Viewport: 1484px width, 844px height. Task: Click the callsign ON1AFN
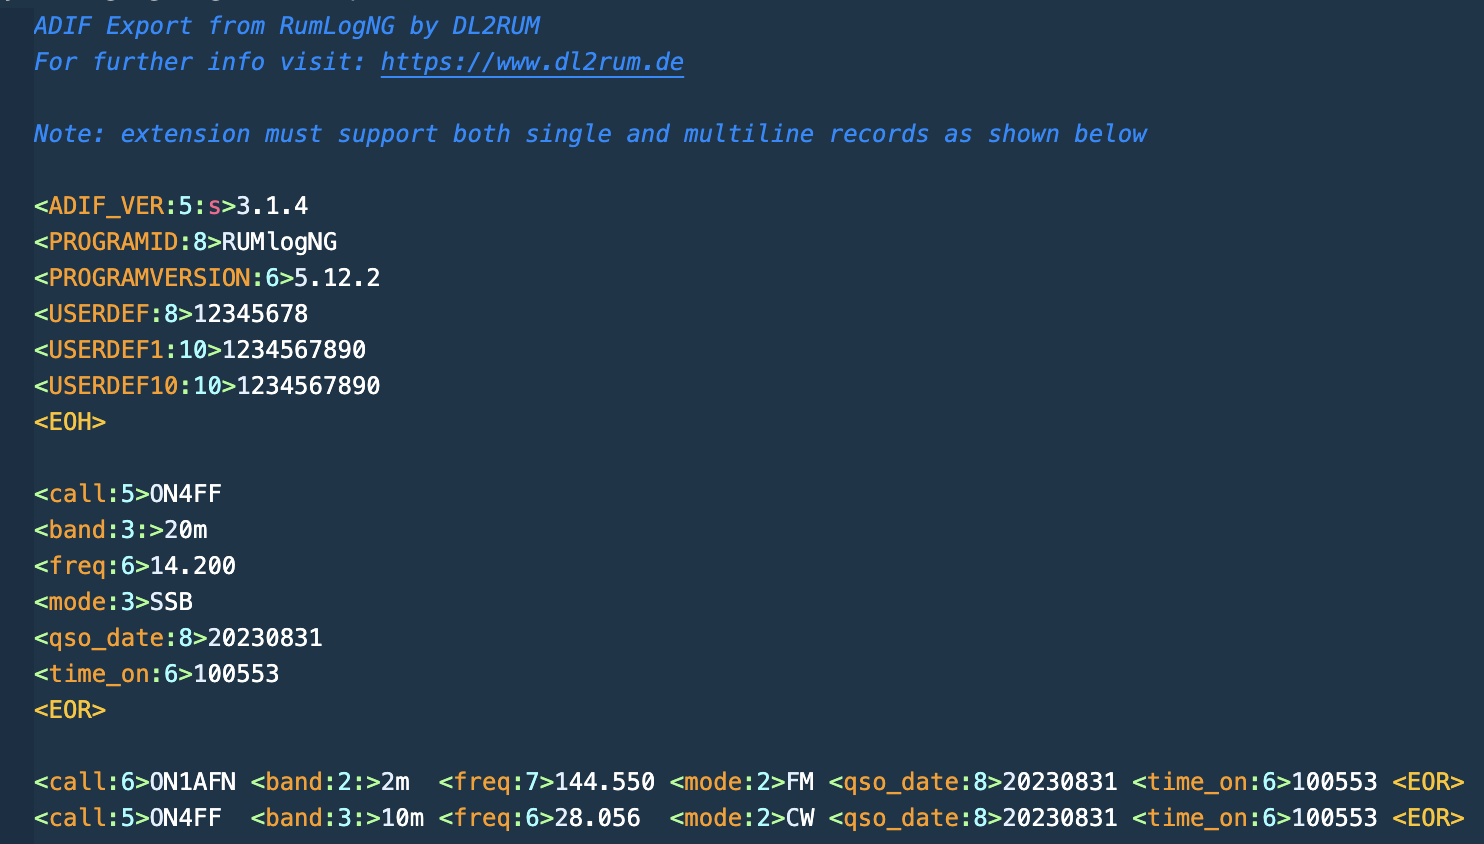(x=193, y=782)
